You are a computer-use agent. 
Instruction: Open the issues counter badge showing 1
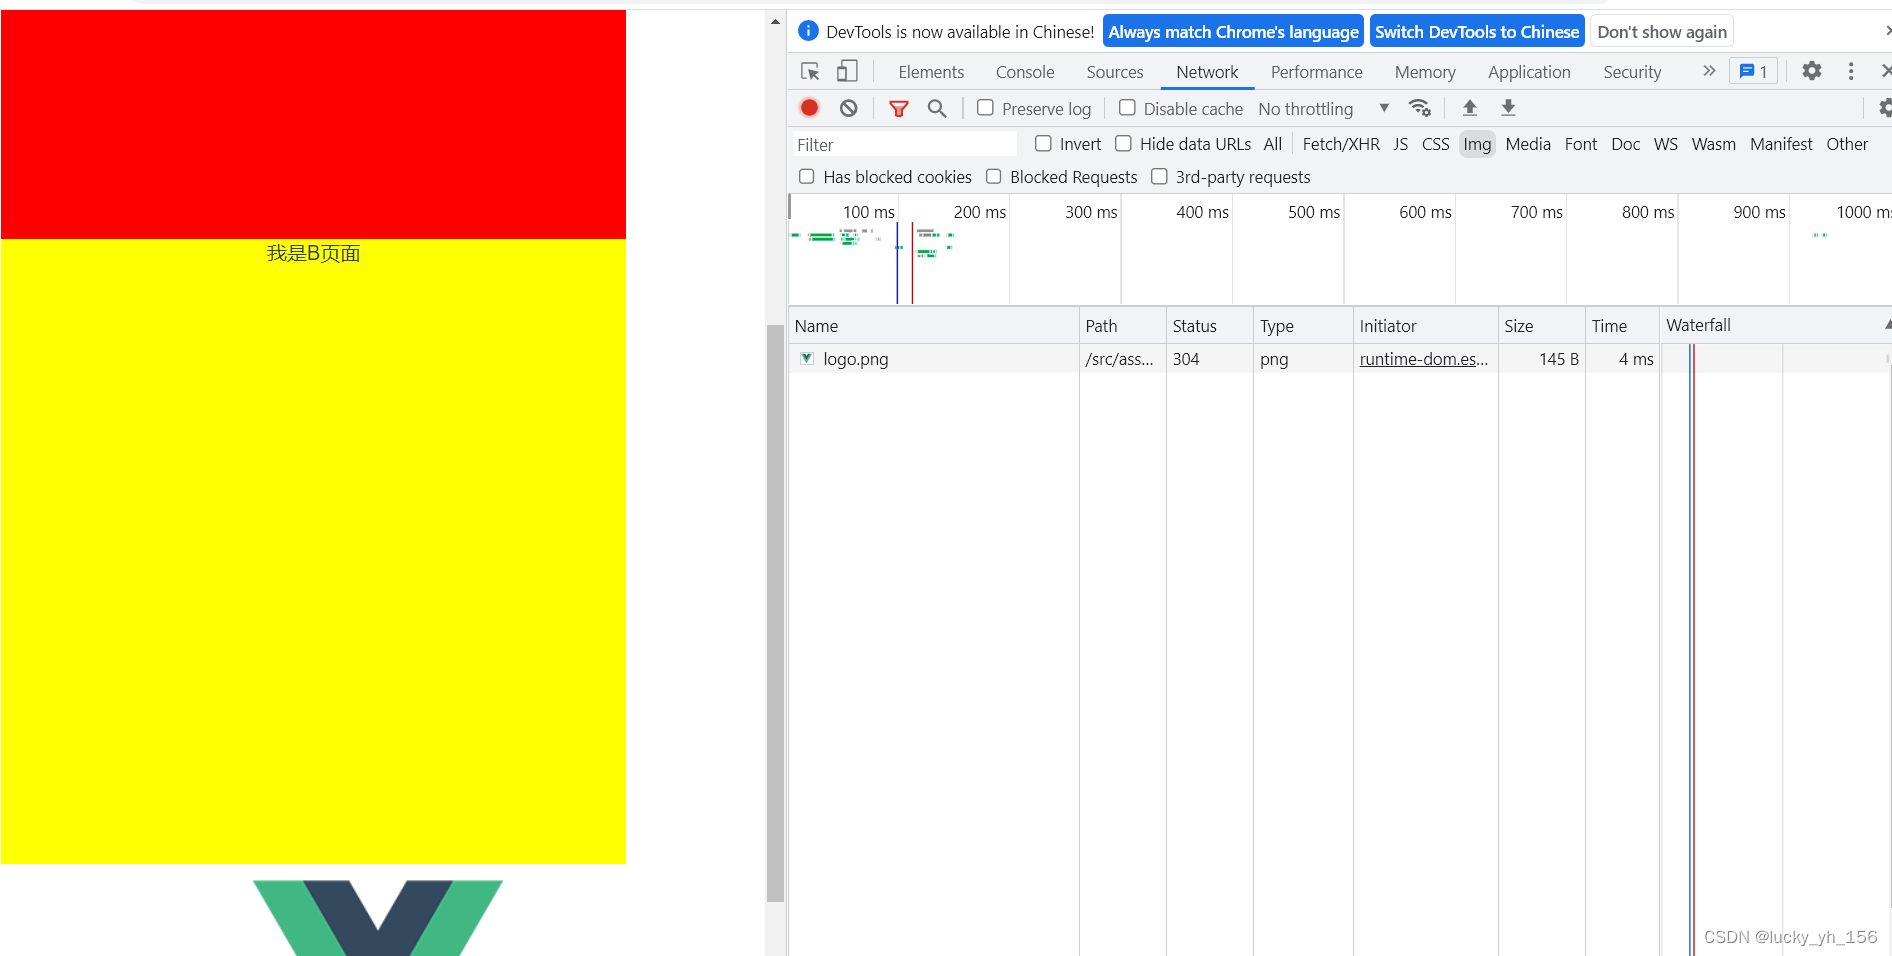(1754, 71)
